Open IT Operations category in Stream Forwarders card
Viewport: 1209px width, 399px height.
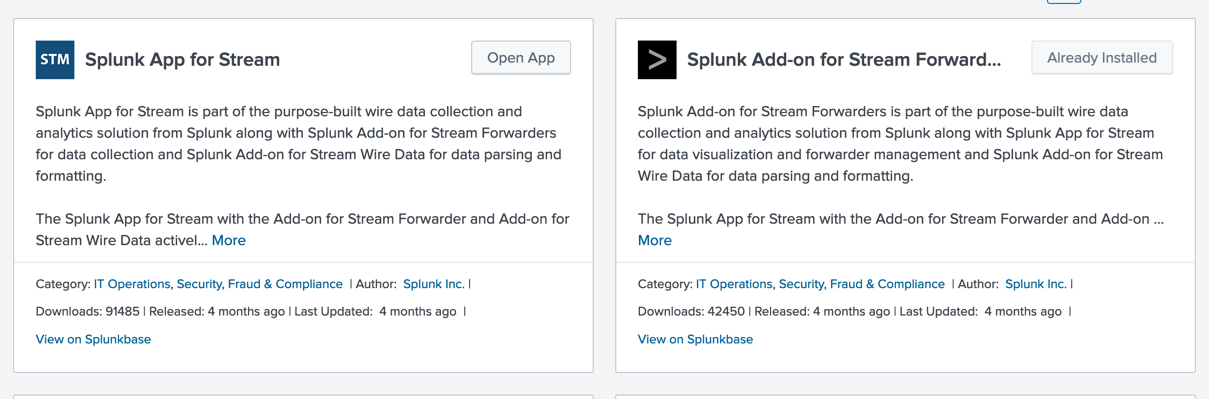pyautogui.click(x=734, y=284)
